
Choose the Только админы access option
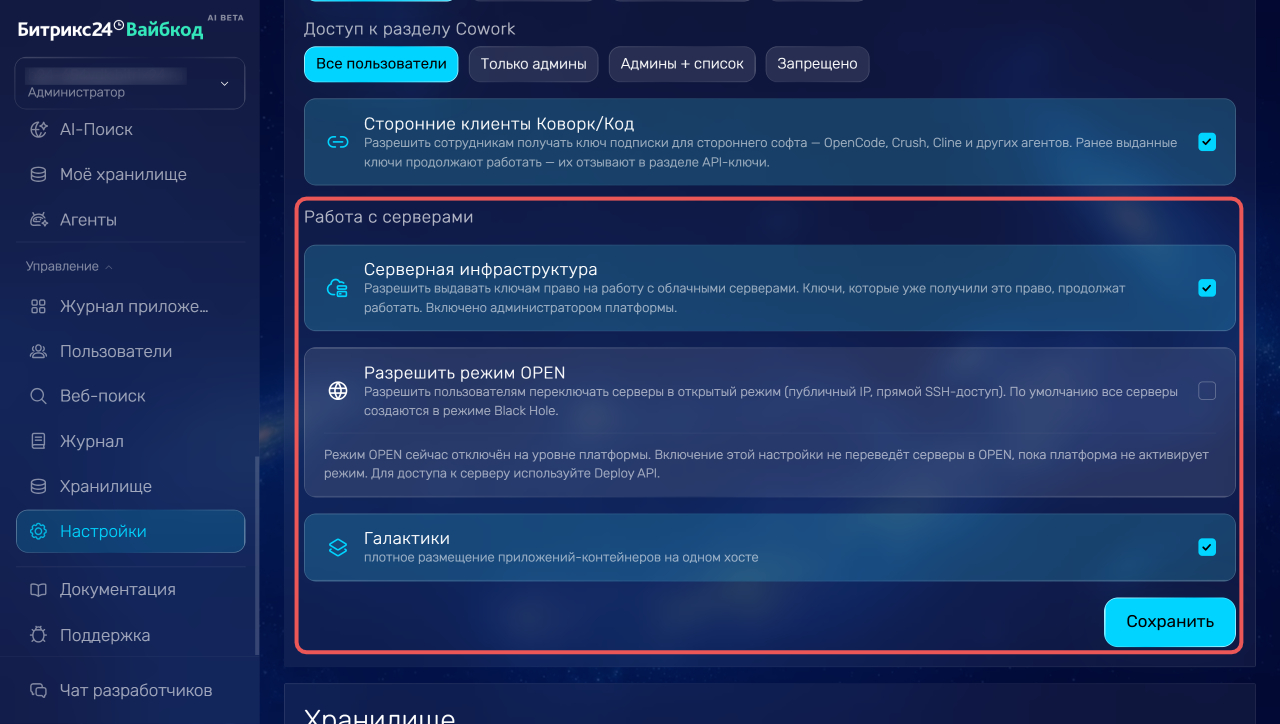coord(533,64)
